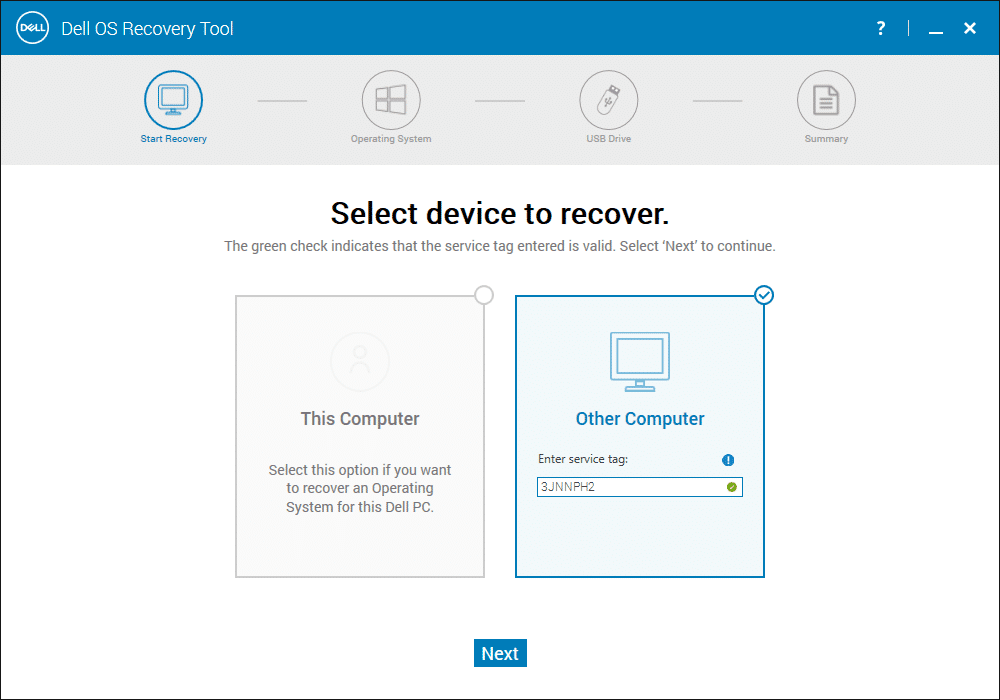Click Next to continue
This screenshot has height=700, width=1000.
[x=500, y=653]
